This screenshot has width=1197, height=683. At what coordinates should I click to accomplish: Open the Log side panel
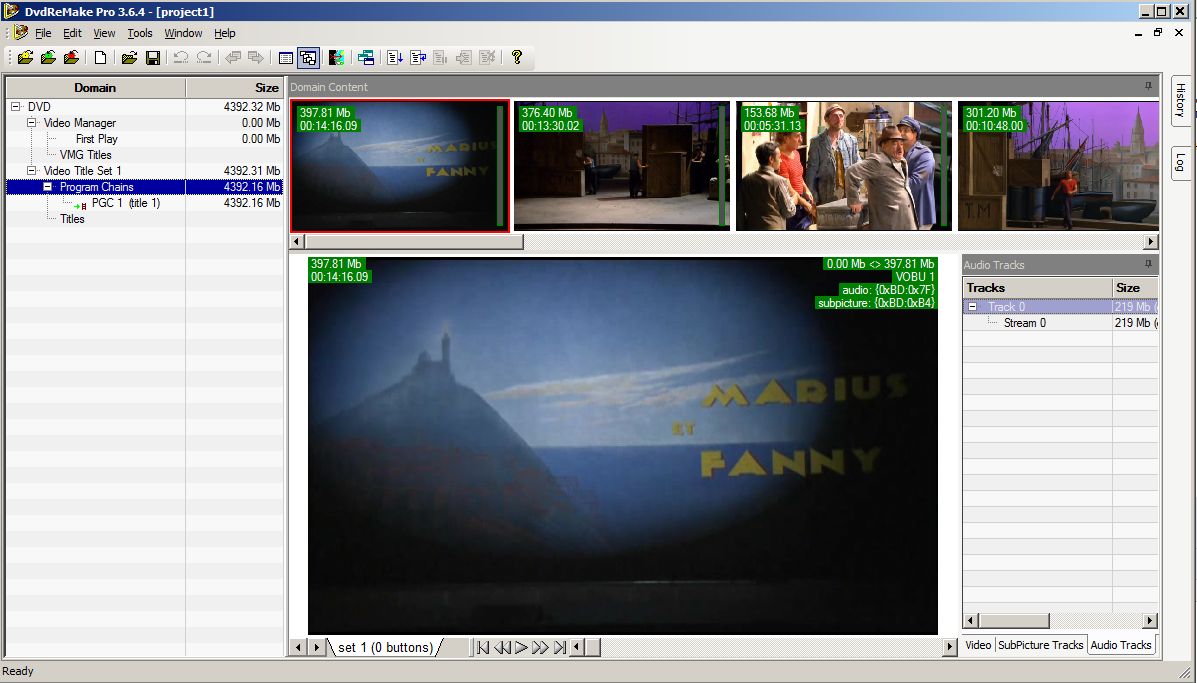click(1180, 162)
